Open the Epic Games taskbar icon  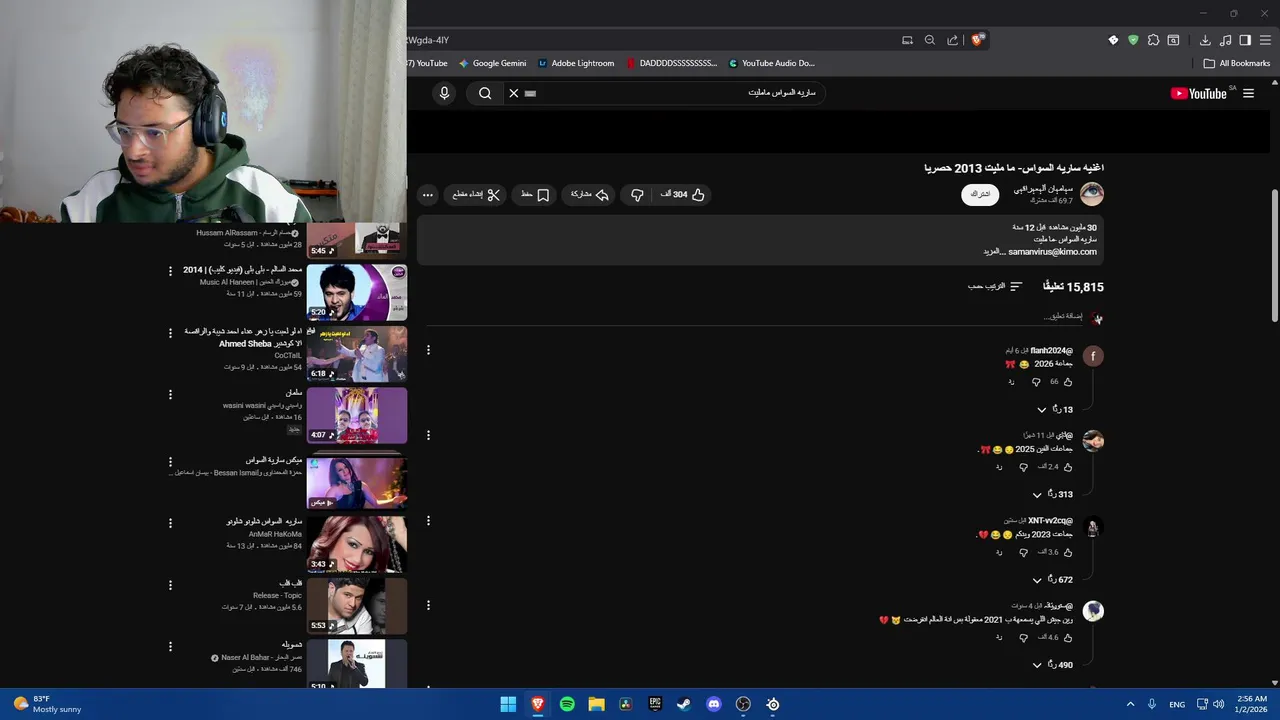click(x=655, y=704)
